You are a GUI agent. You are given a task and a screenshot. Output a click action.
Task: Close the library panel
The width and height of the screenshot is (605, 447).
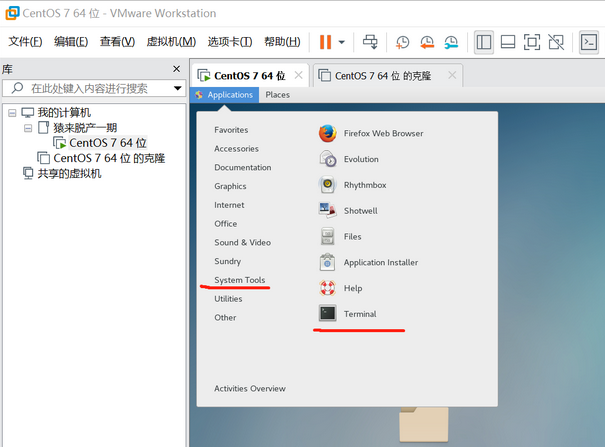coord(176,69)
